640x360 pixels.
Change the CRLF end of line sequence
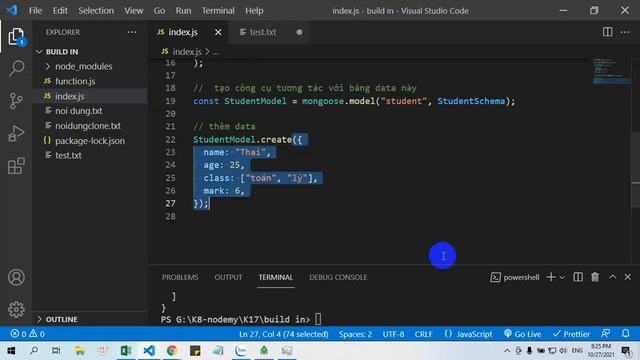tap(423, 334)
